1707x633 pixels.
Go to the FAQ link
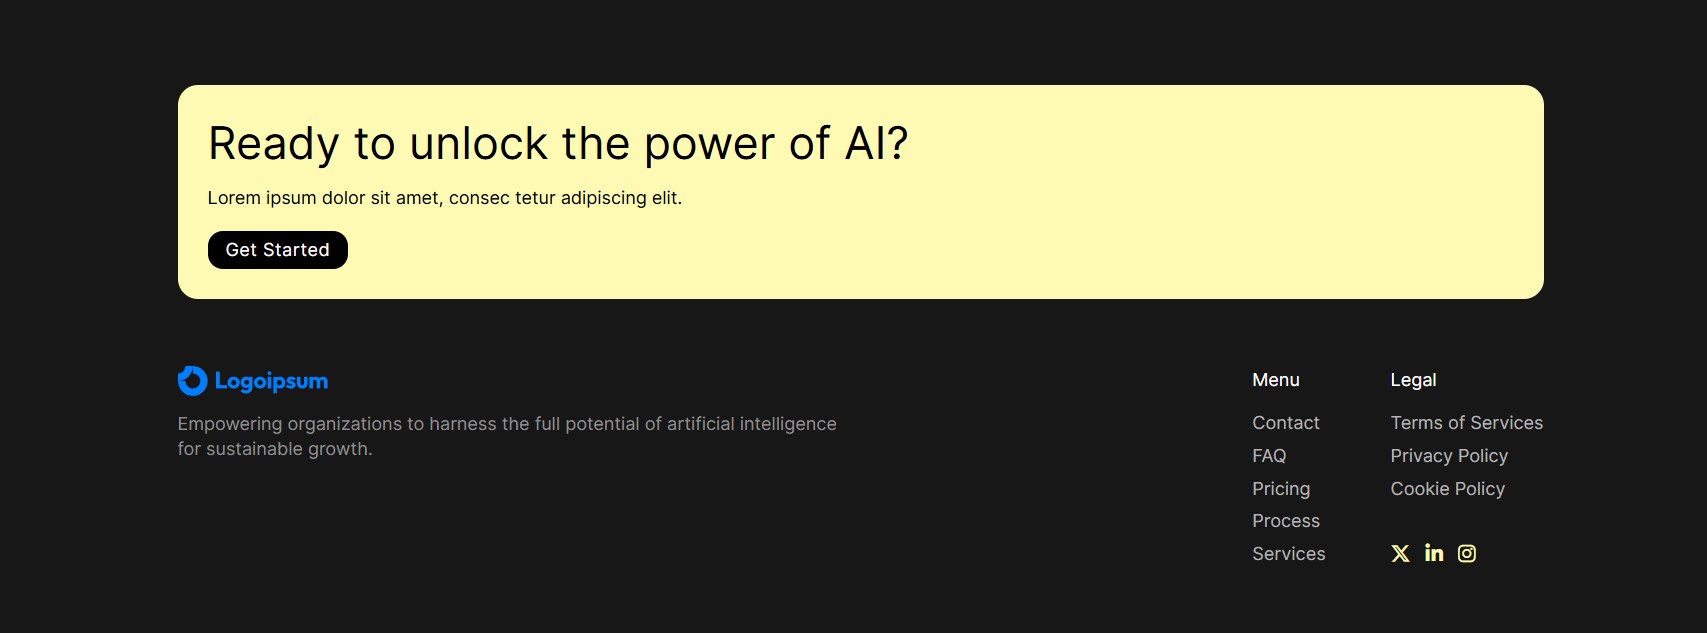pos(1269,456)
